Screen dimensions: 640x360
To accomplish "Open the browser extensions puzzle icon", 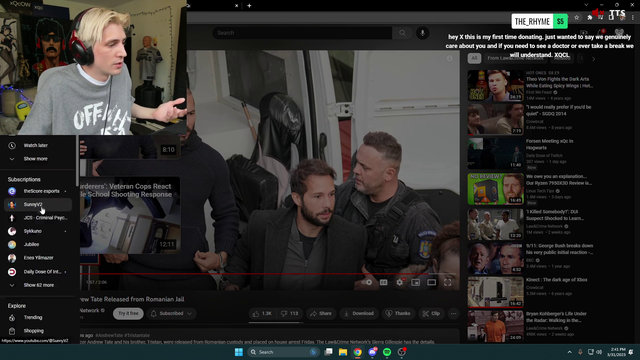I will pos(589,18).
